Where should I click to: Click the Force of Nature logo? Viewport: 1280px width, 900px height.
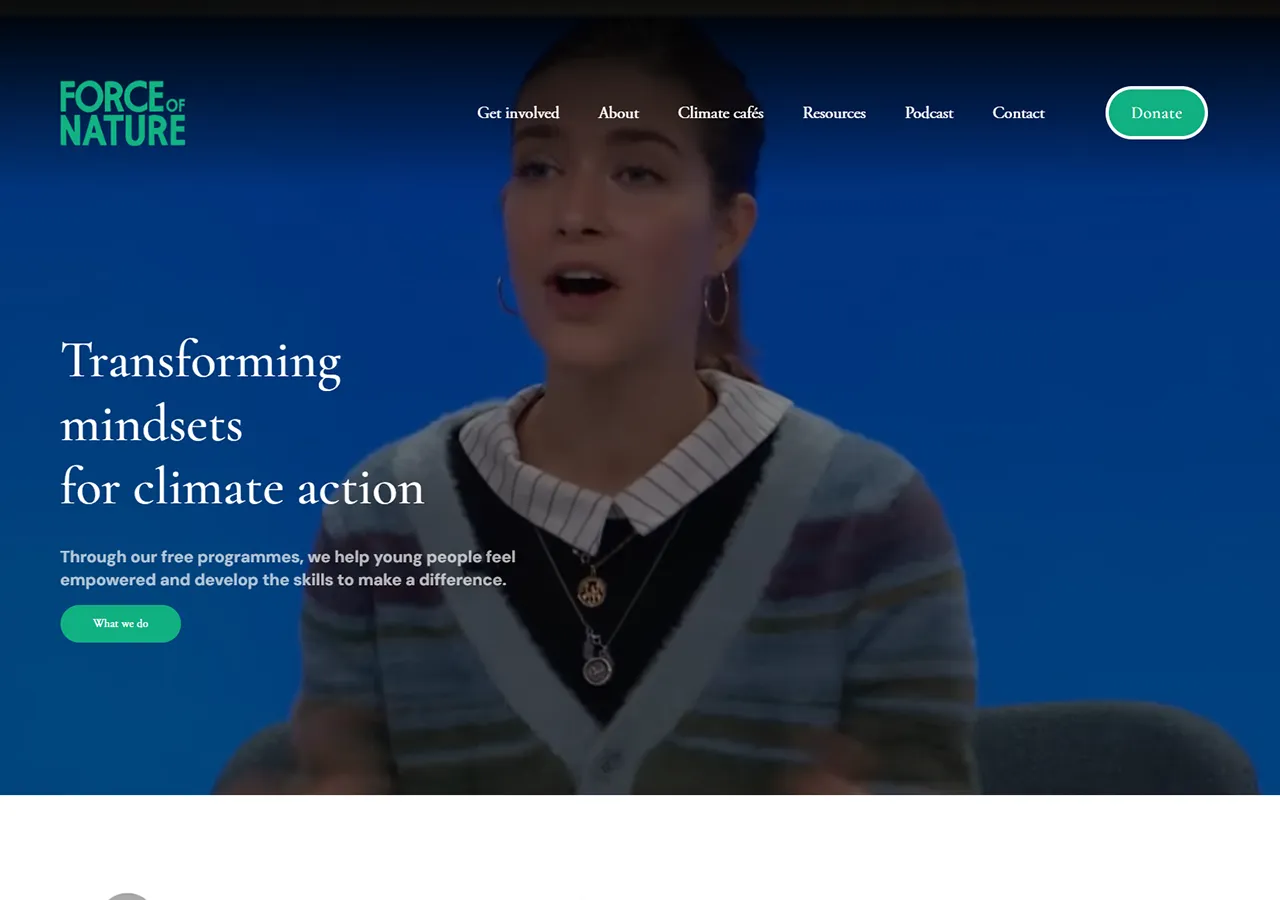123,113
